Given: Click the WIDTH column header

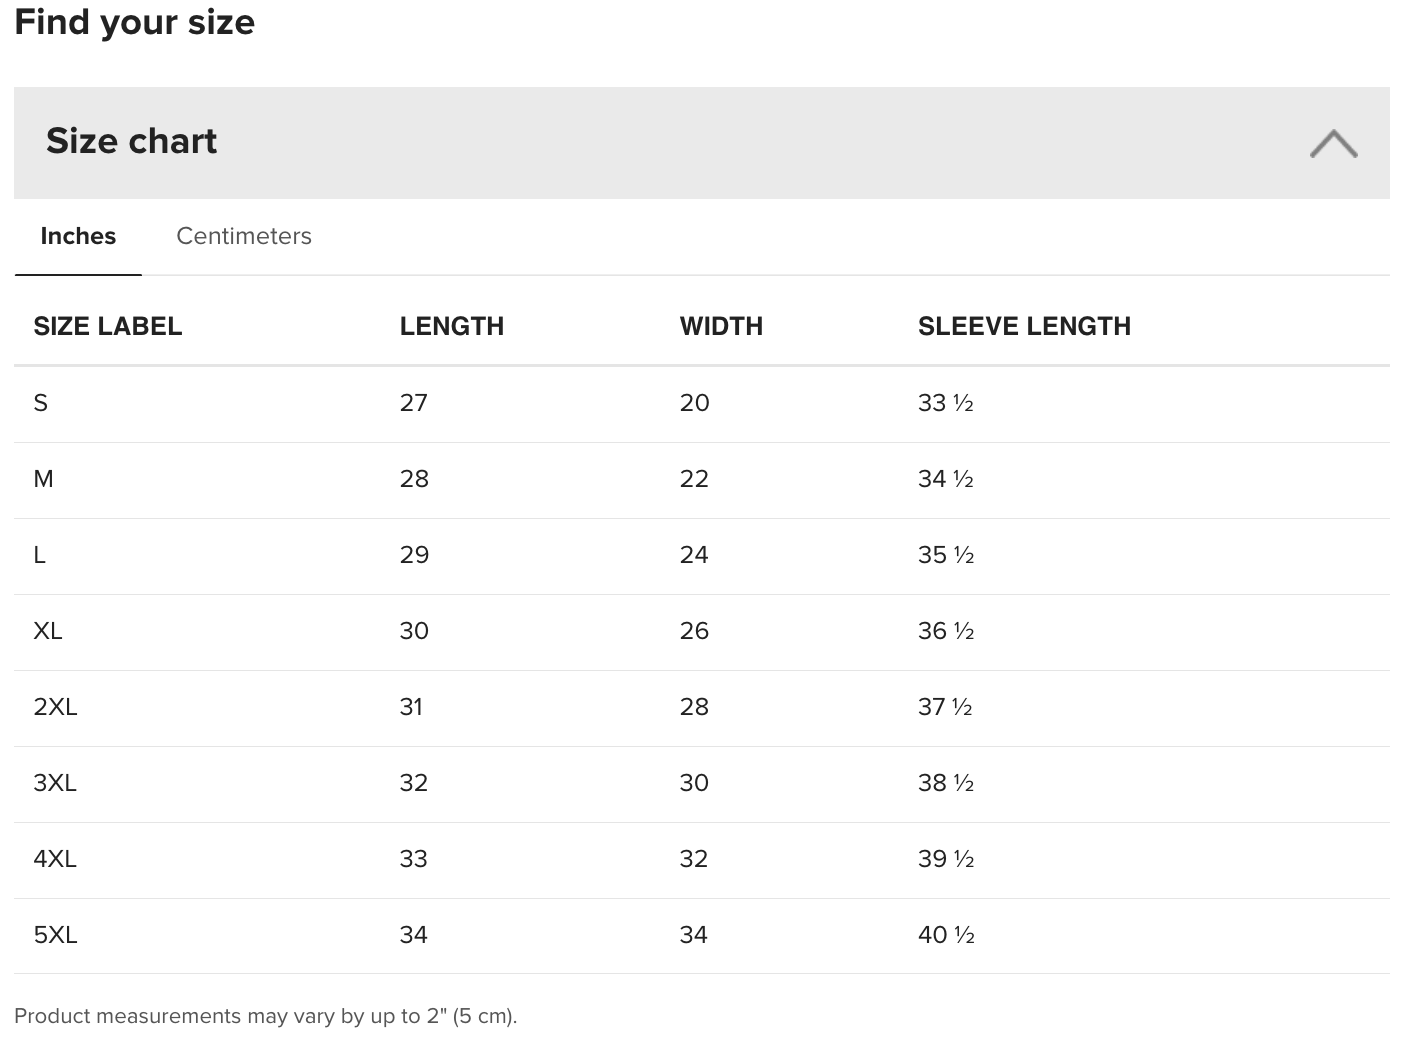Looking at the screenshot, I should pos(721,326).
